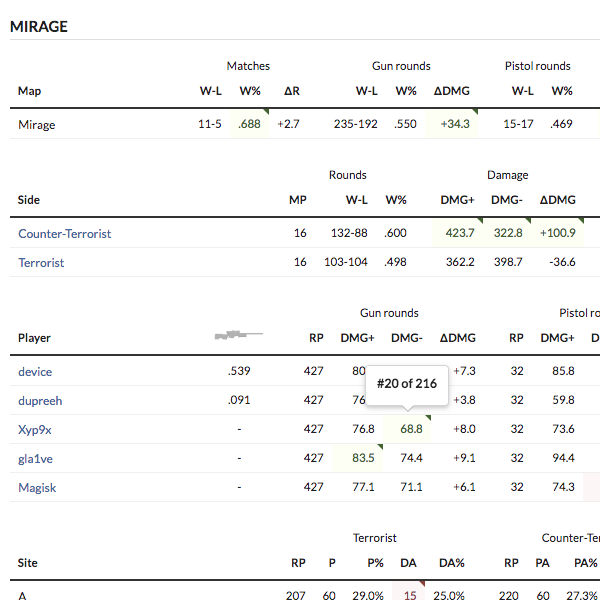Screen dimensions: 600x600
Task: Open dupreeh player profile link
Action: pyautogui.click(x=40, y=400)
